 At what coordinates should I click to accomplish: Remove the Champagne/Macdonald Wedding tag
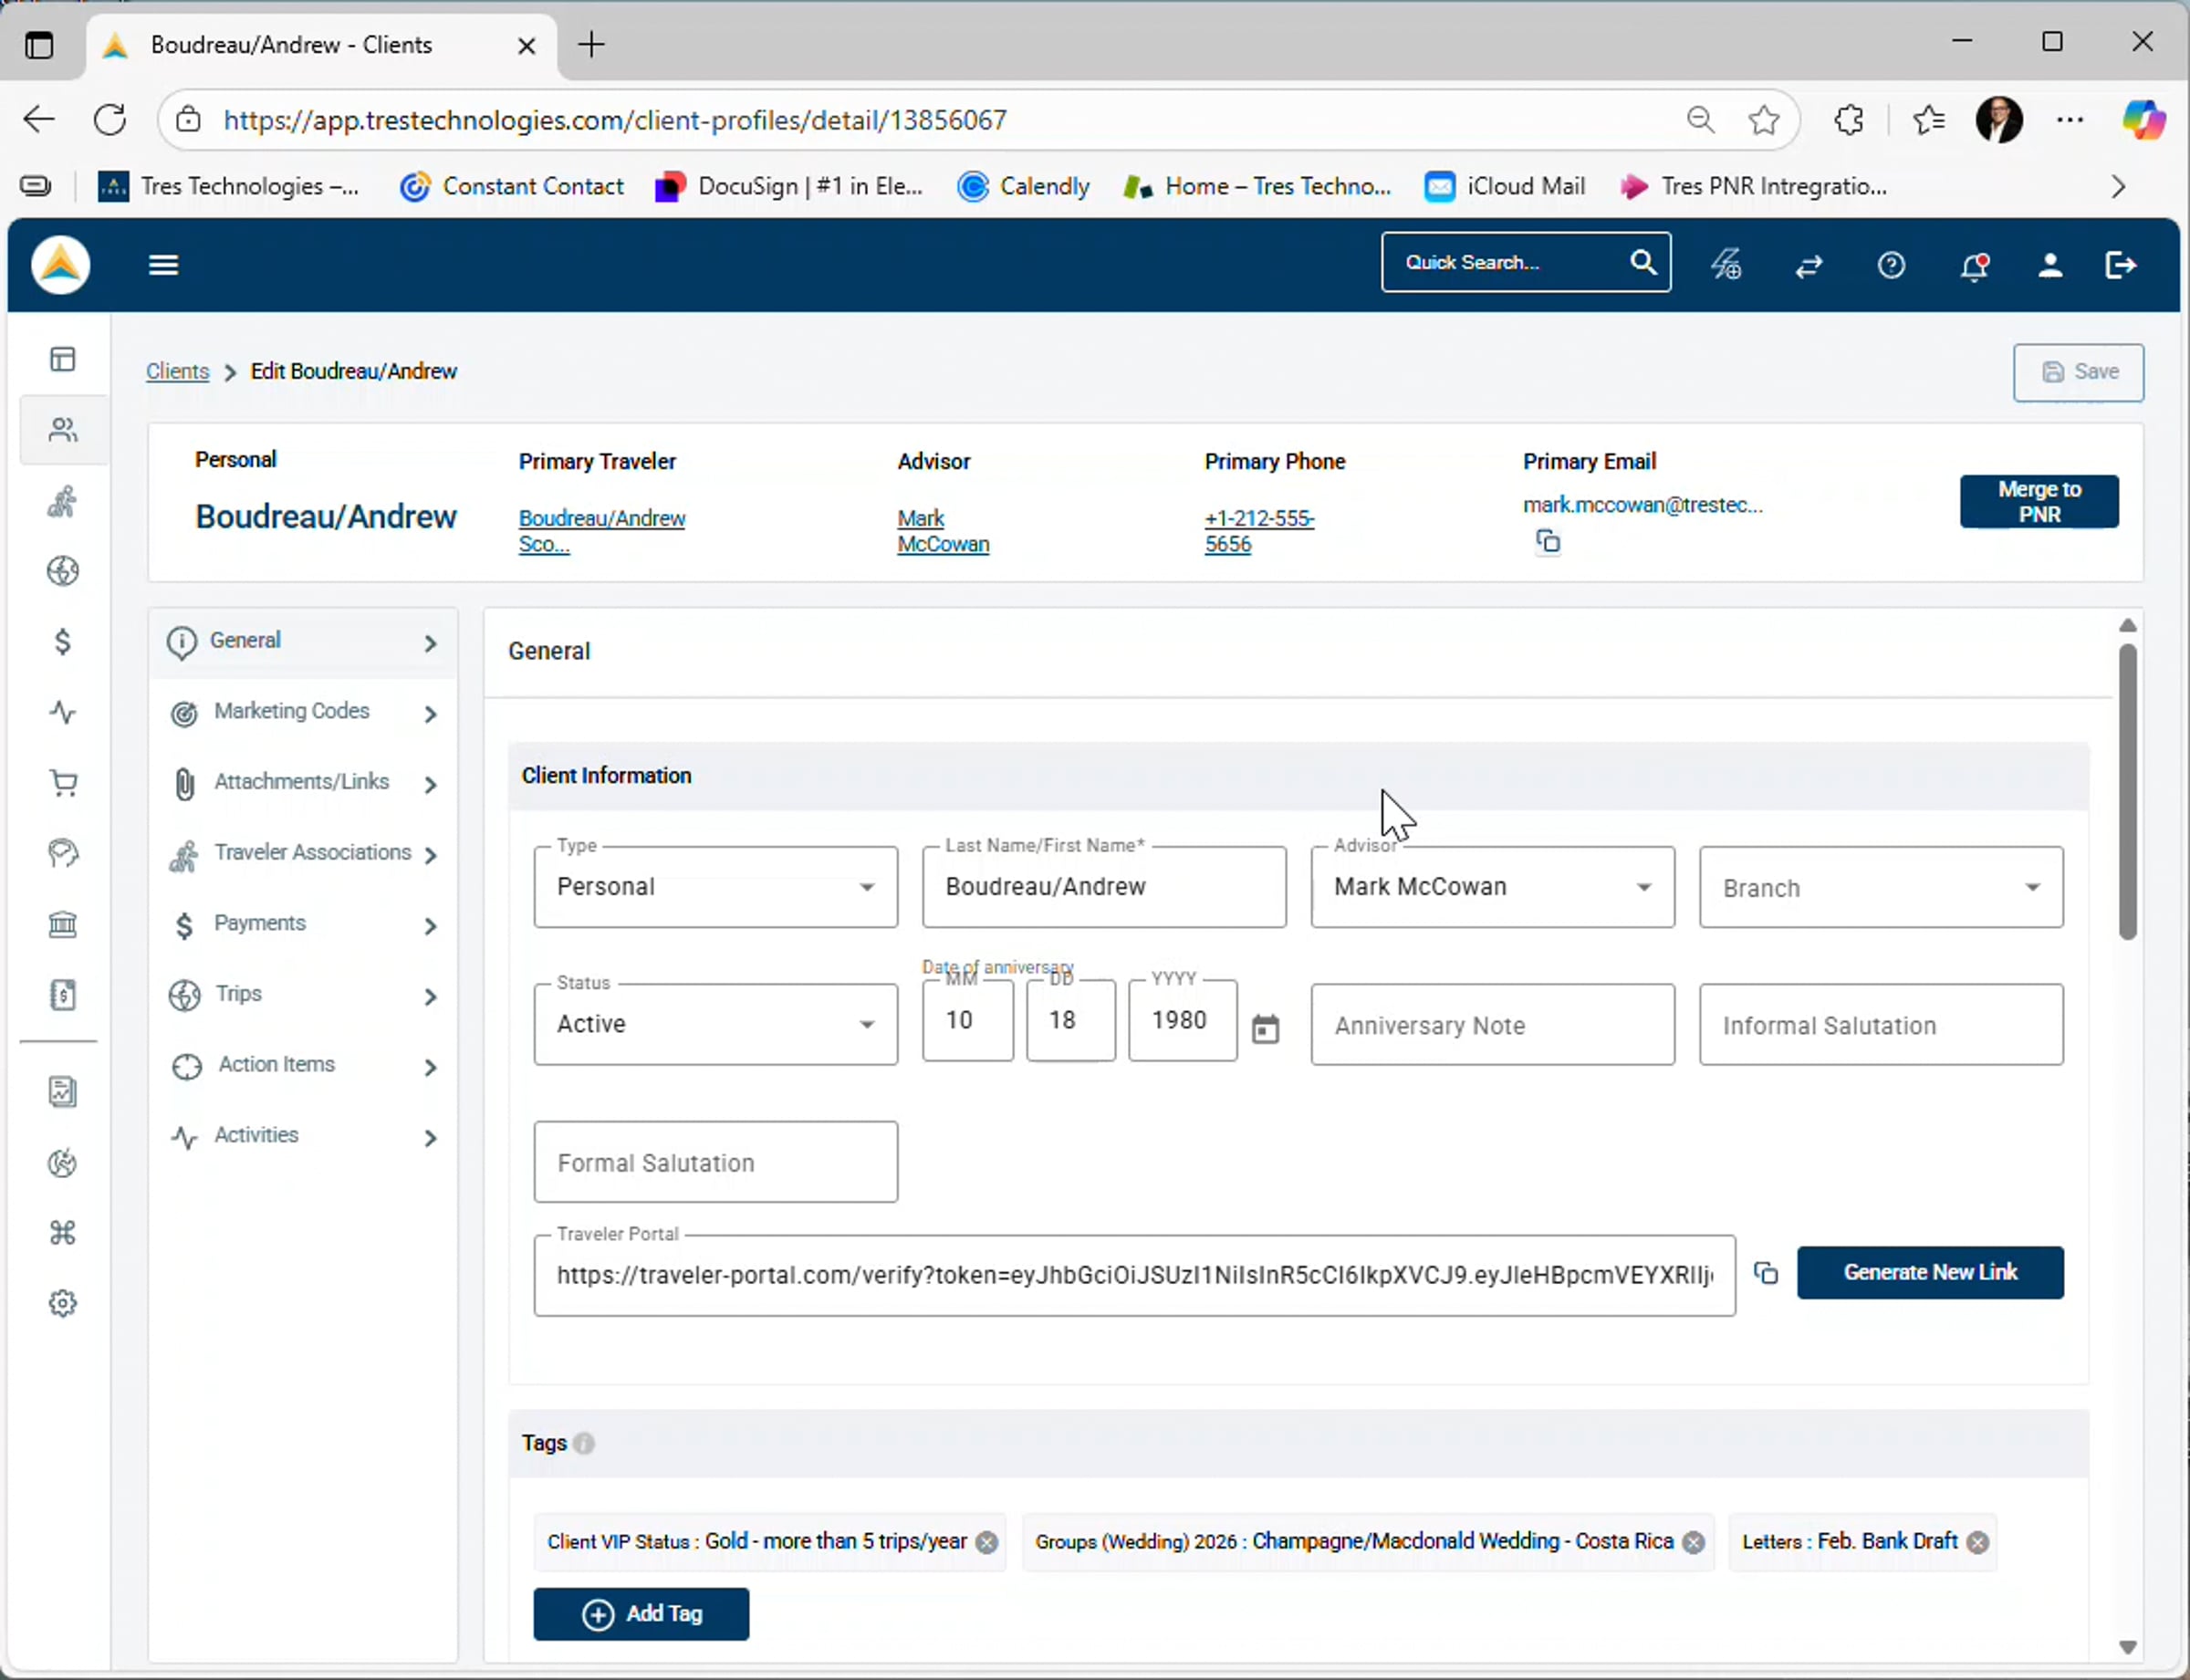(x=1692, y=1542)
